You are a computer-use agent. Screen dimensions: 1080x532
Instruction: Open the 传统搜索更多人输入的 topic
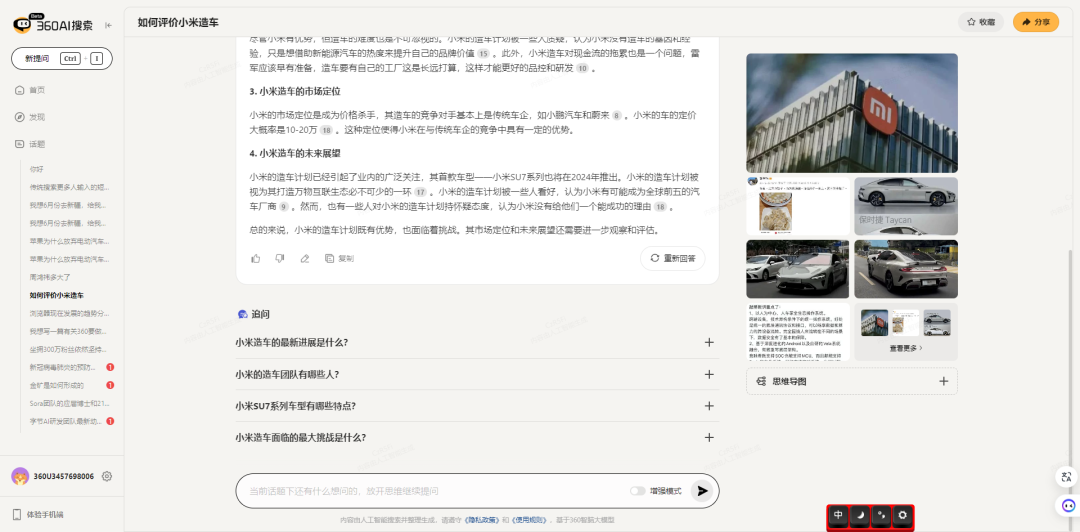tap(69, 187)
